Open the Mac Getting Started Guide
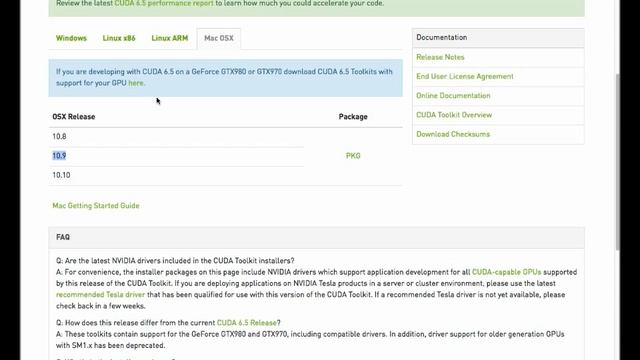640x360 pixels. [96, 205]
